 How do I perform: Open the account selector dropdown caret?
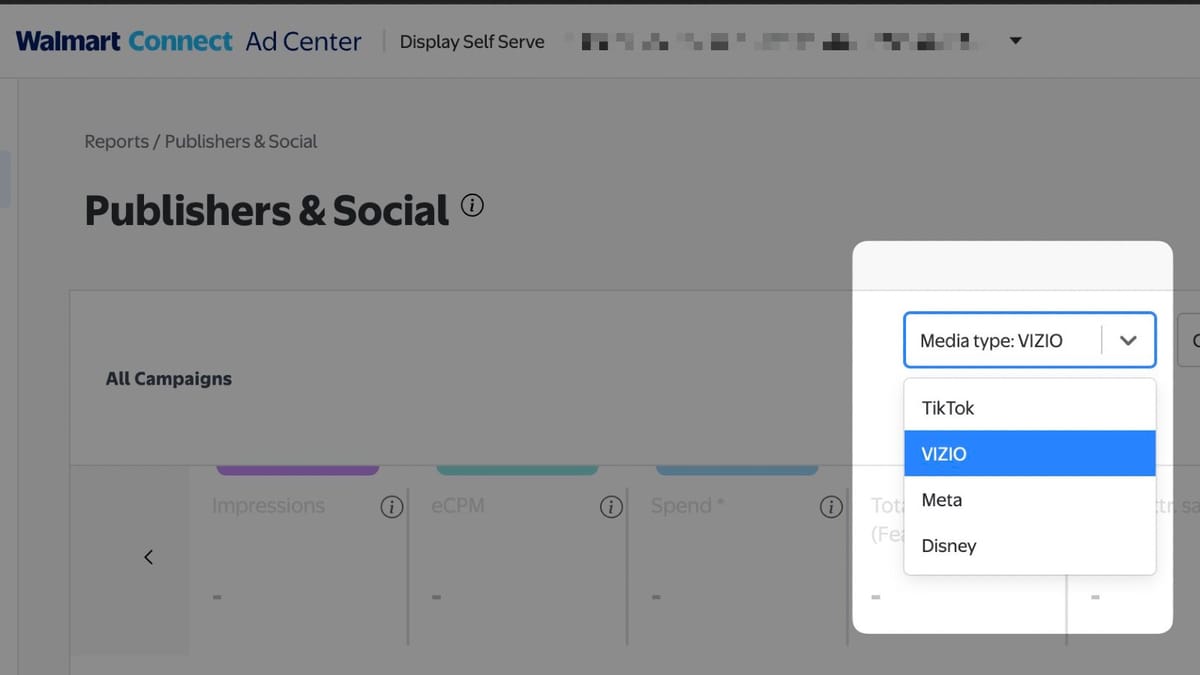click(x=1015, y=40)
